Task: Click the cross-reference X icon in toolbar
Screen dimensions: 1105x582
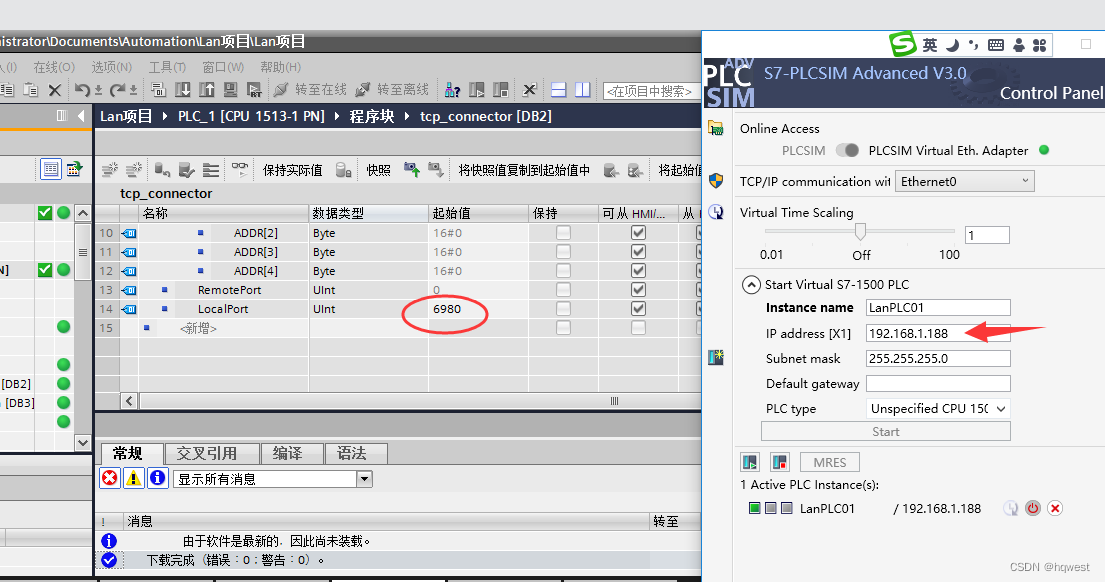Action: [530, 90]
